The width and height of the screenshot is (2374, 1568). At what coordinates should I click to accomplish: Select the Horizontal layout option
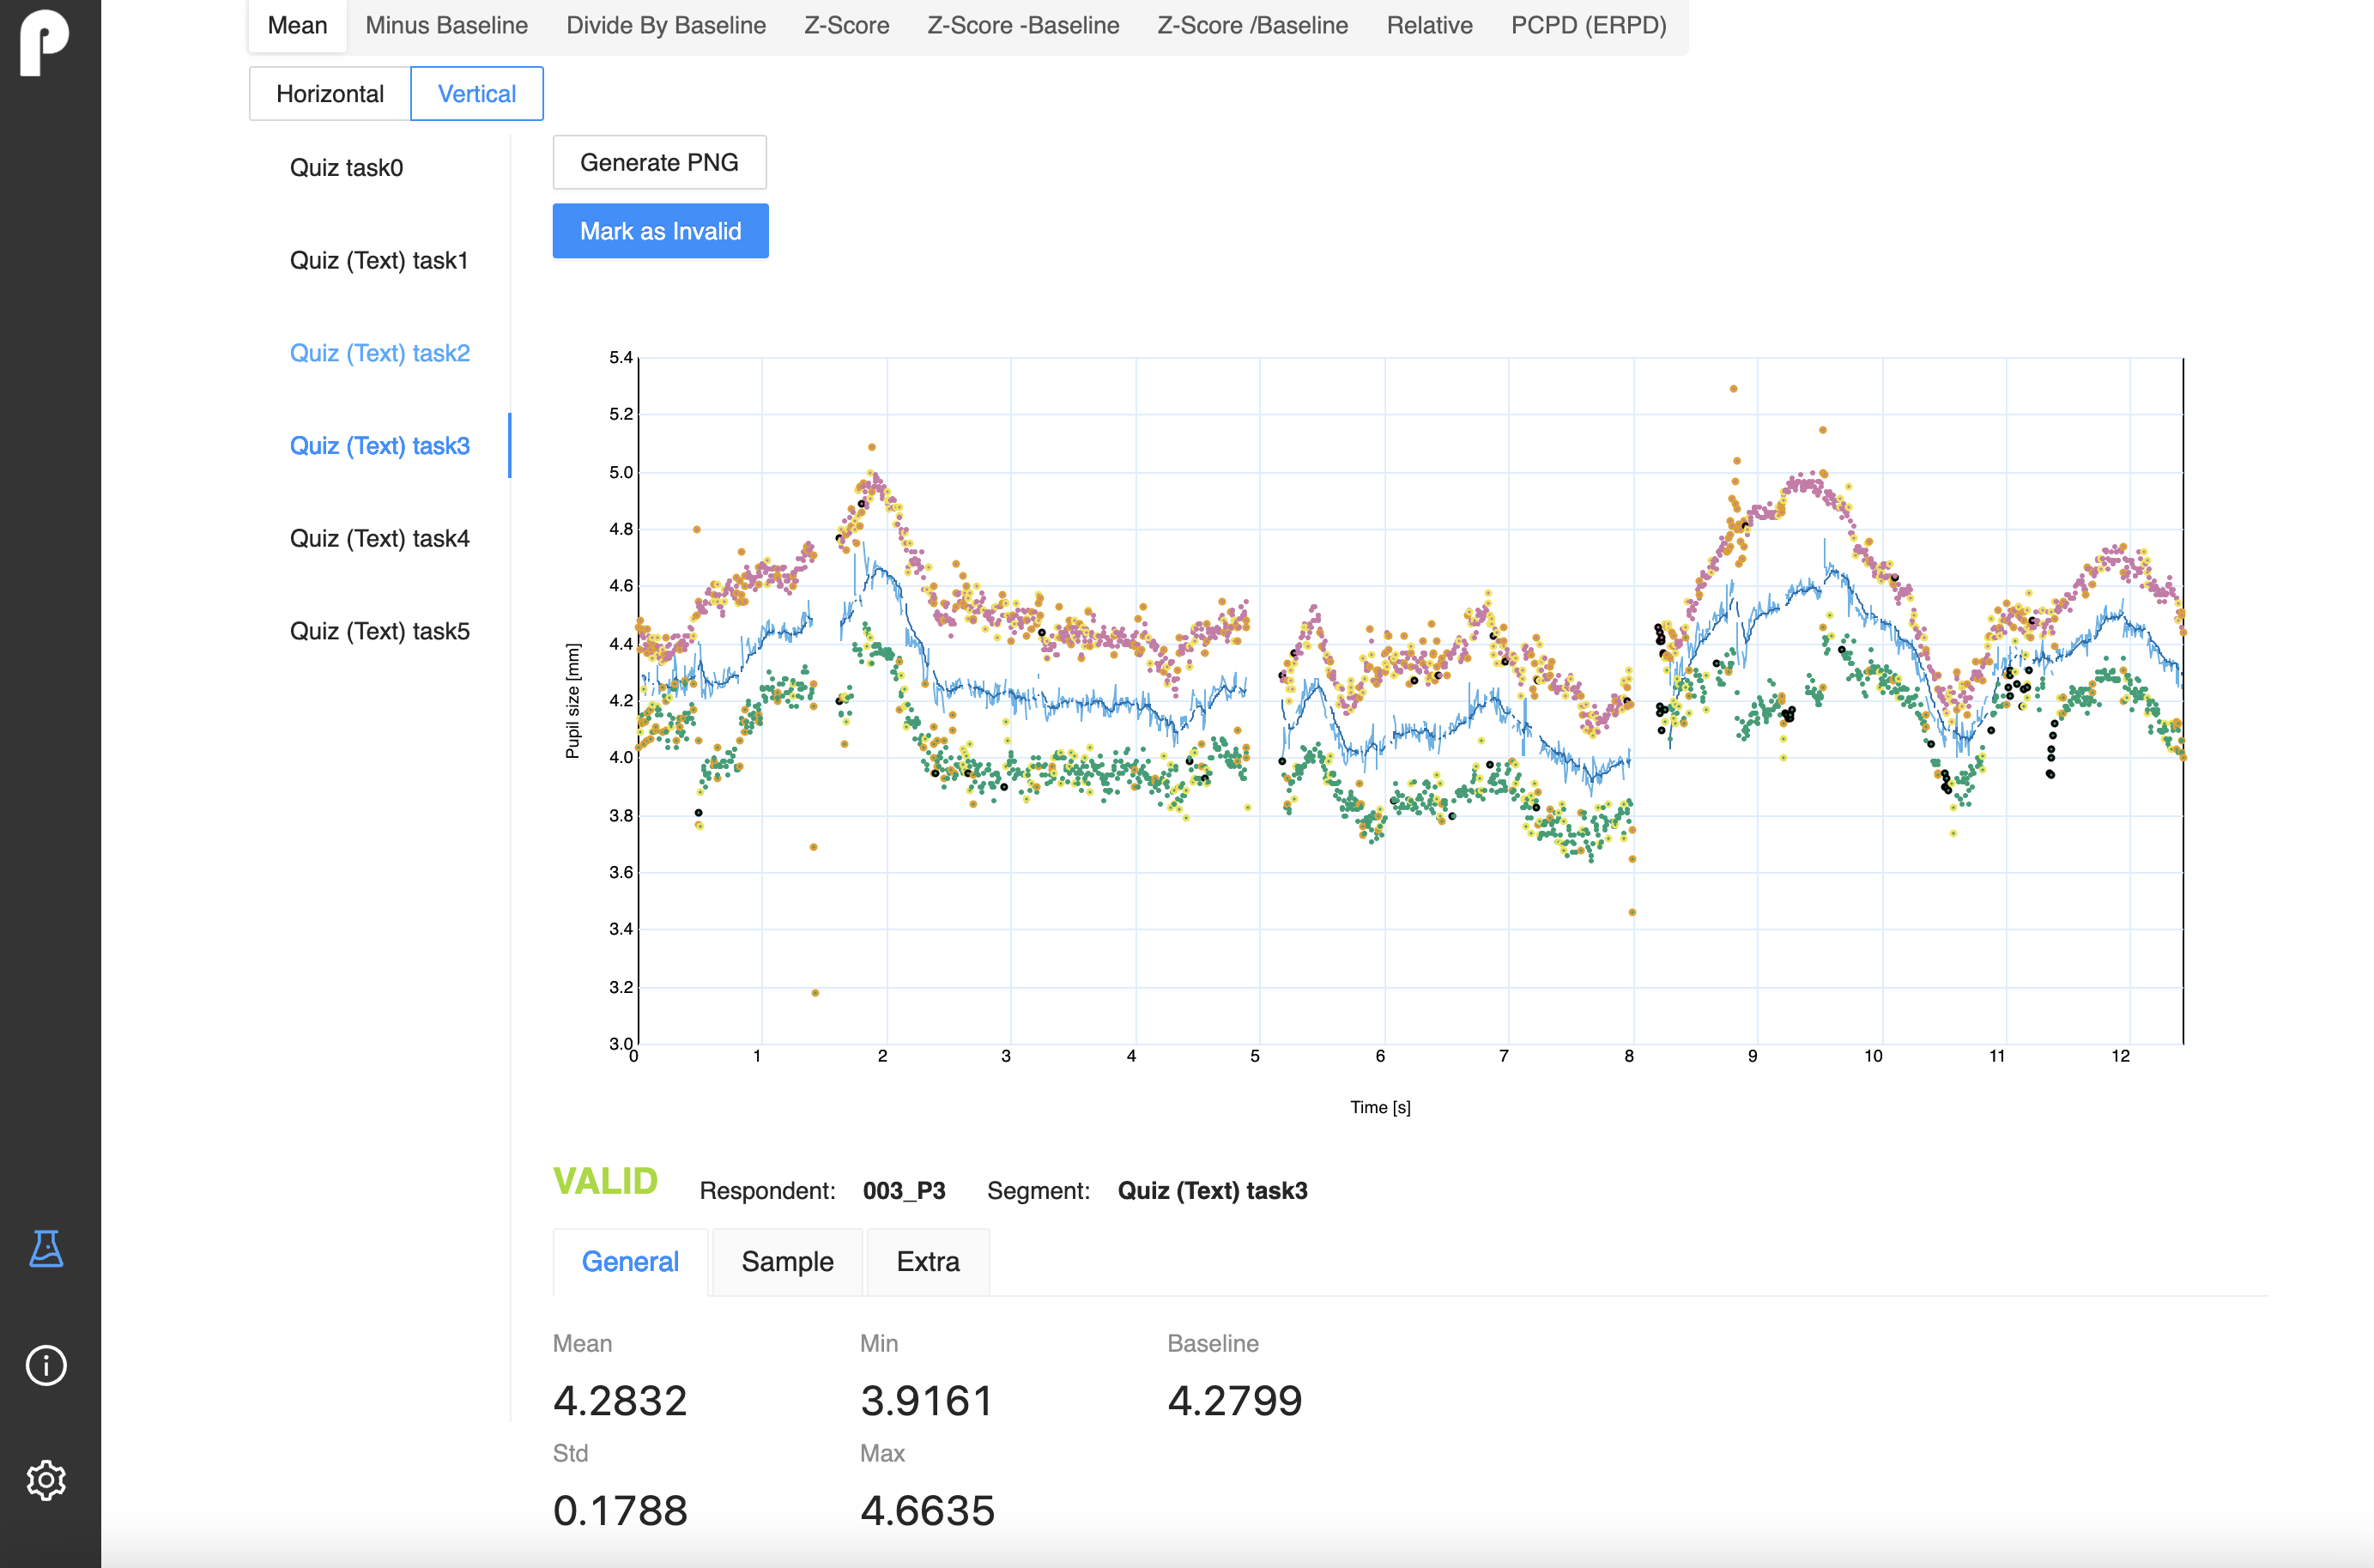coord(329,94)
